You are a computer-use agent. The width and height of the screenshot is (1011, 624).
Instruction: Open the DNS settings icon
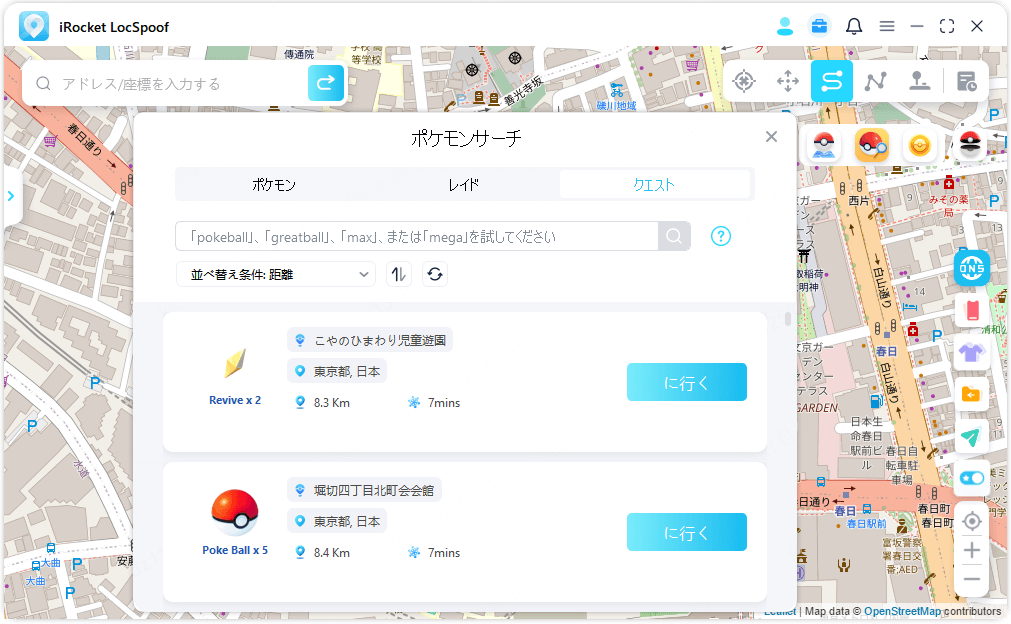(x=972, y=268)
